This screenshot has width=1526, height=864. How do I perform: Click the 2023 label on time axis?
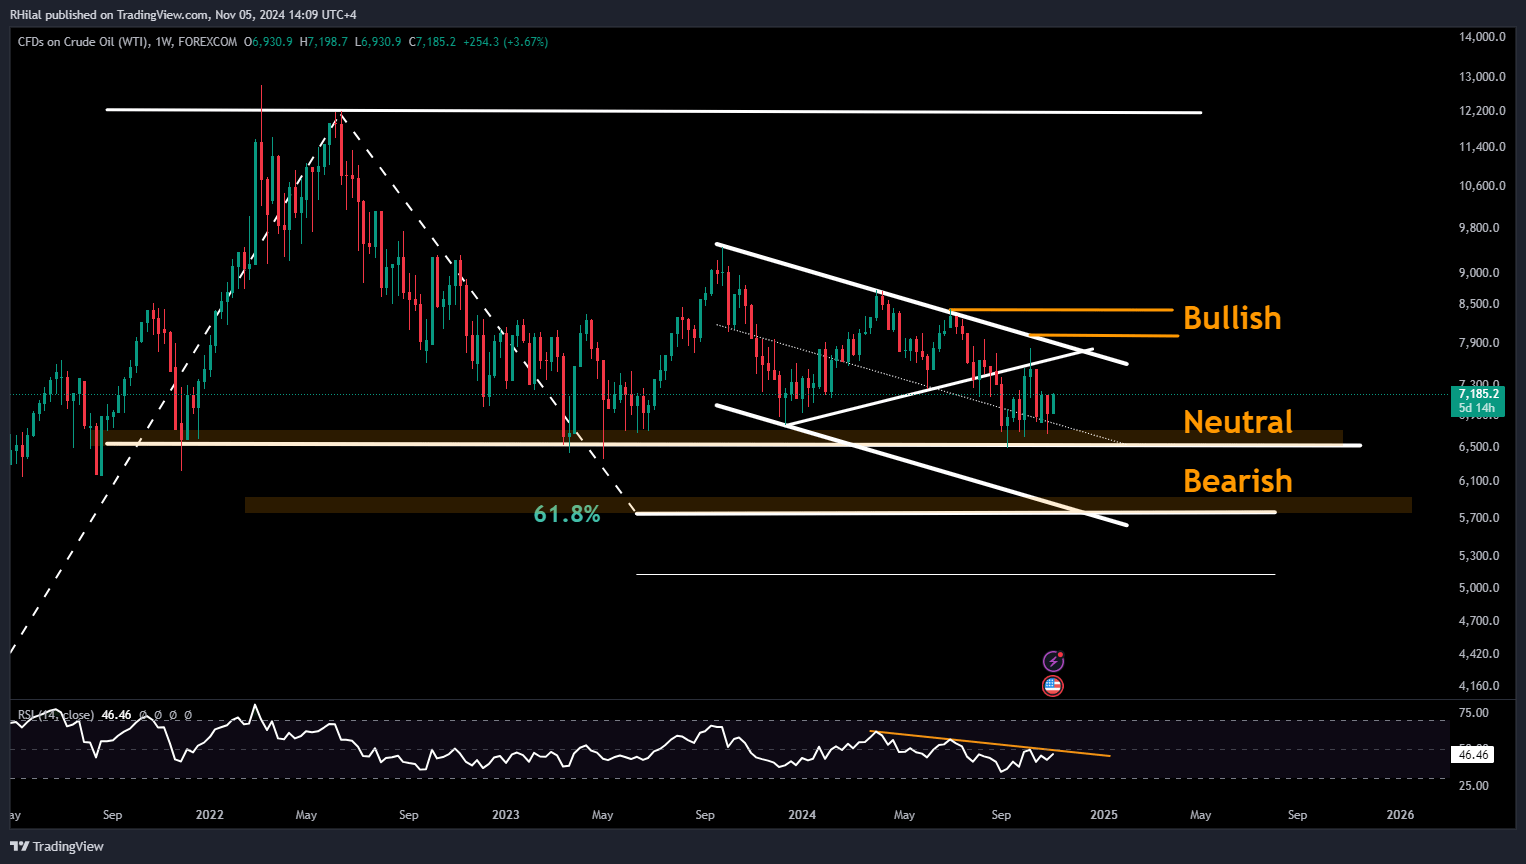tap(506, 815)
